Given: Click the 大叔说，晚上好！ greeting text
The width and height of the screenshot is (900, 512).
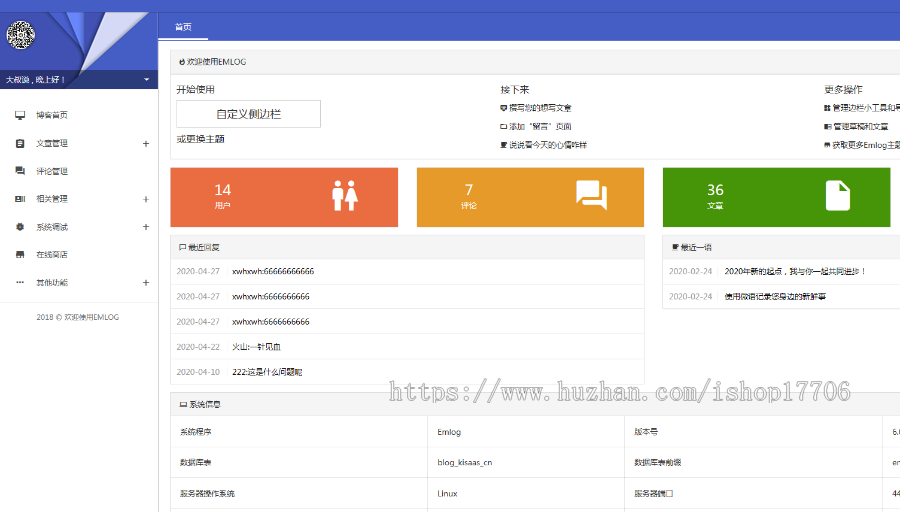Looking at the screenshot, I should [x=35, y=80].
